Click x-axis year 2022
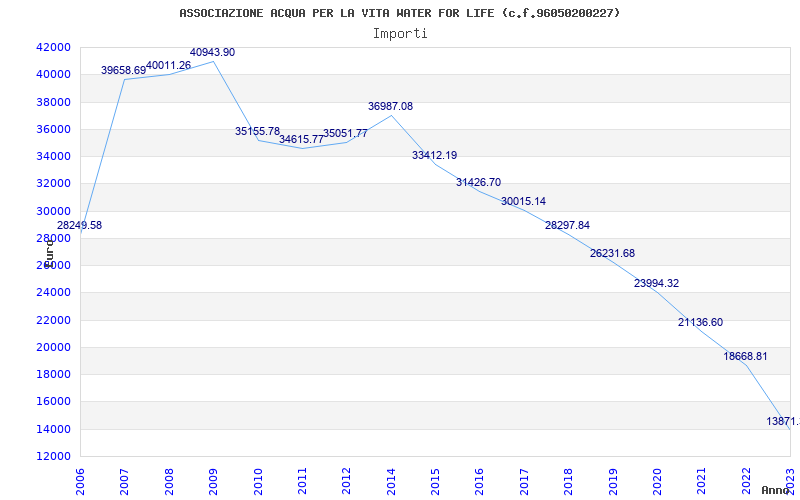The image size is (800, 500). coord(746,482)
